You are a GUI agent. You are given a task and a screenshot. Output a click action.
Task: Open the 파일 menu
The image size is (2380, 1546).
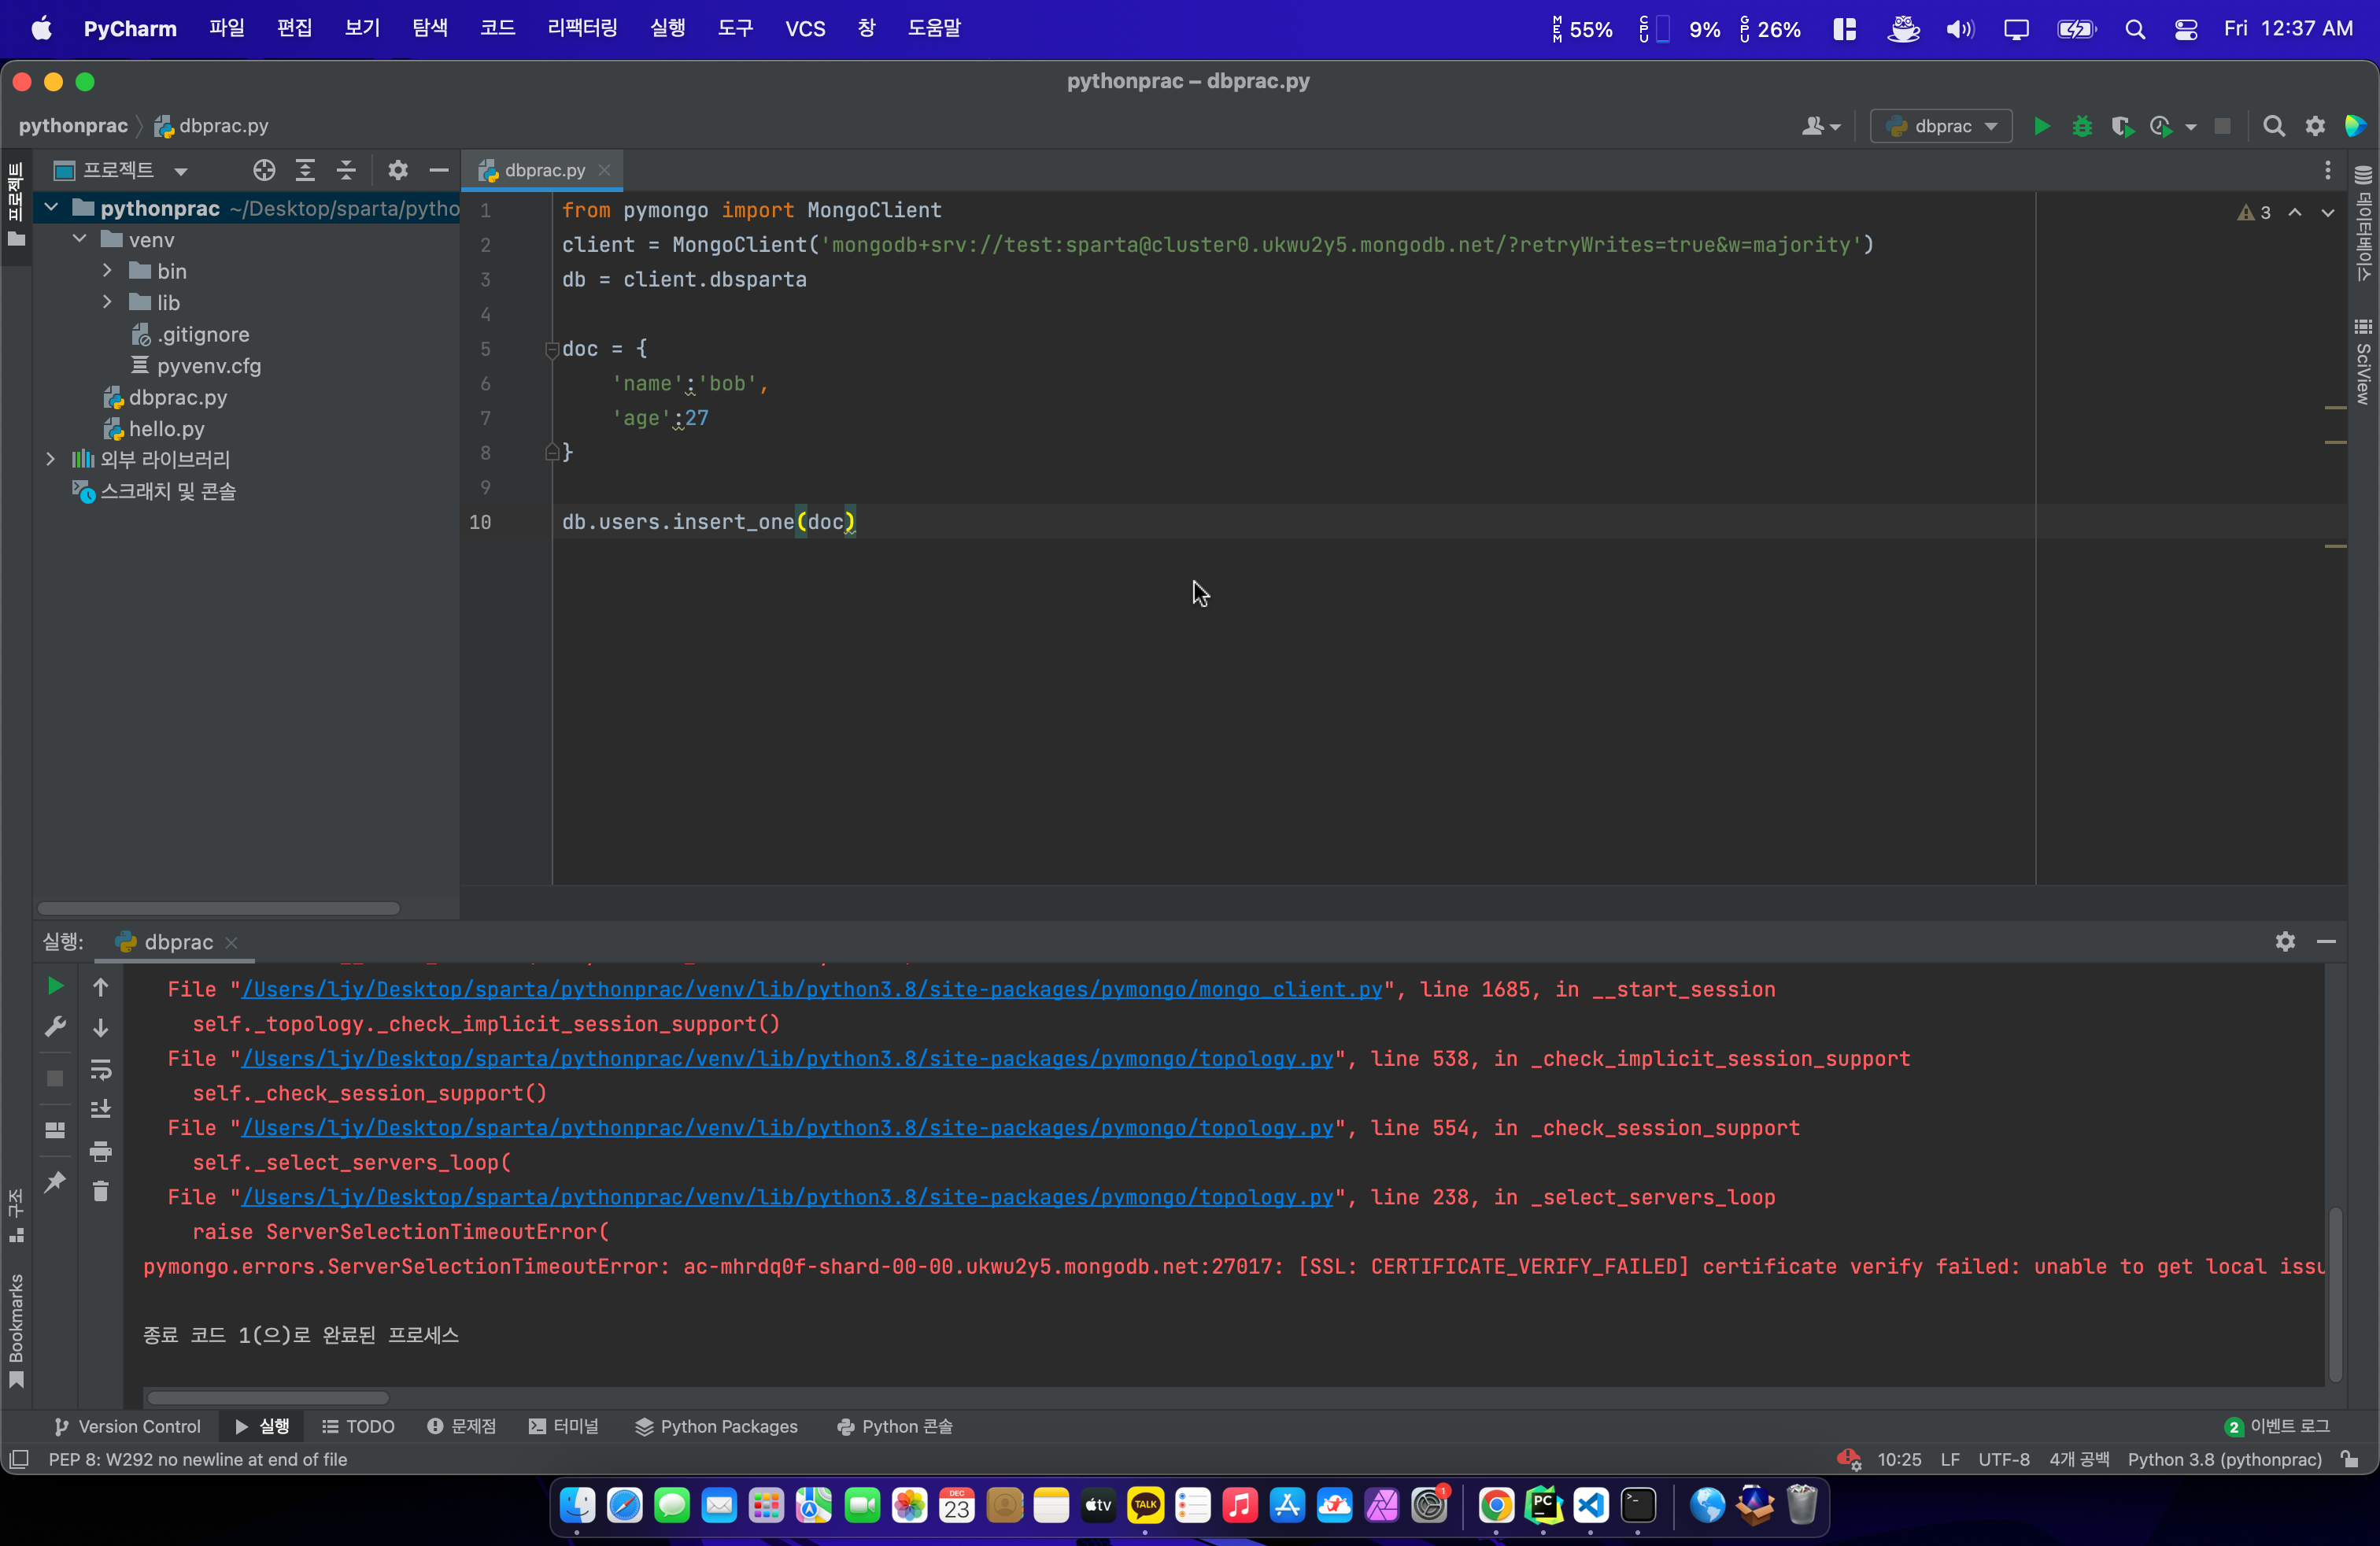pyautogui.click(x=226, y=28)
